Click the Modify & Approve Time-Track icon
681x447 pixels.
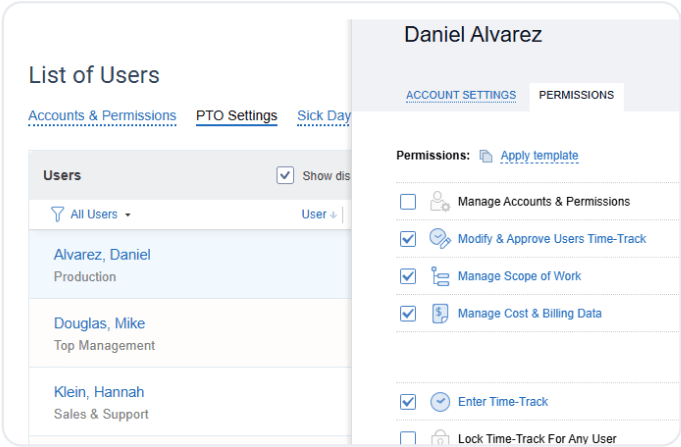(x=439, y=239)
